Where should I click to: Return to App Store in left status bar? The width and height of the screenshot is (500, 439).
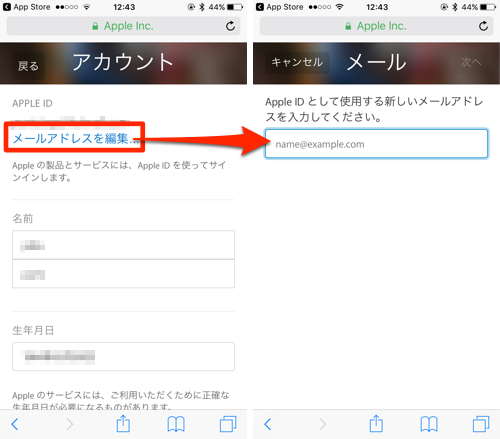coord(27,7)
